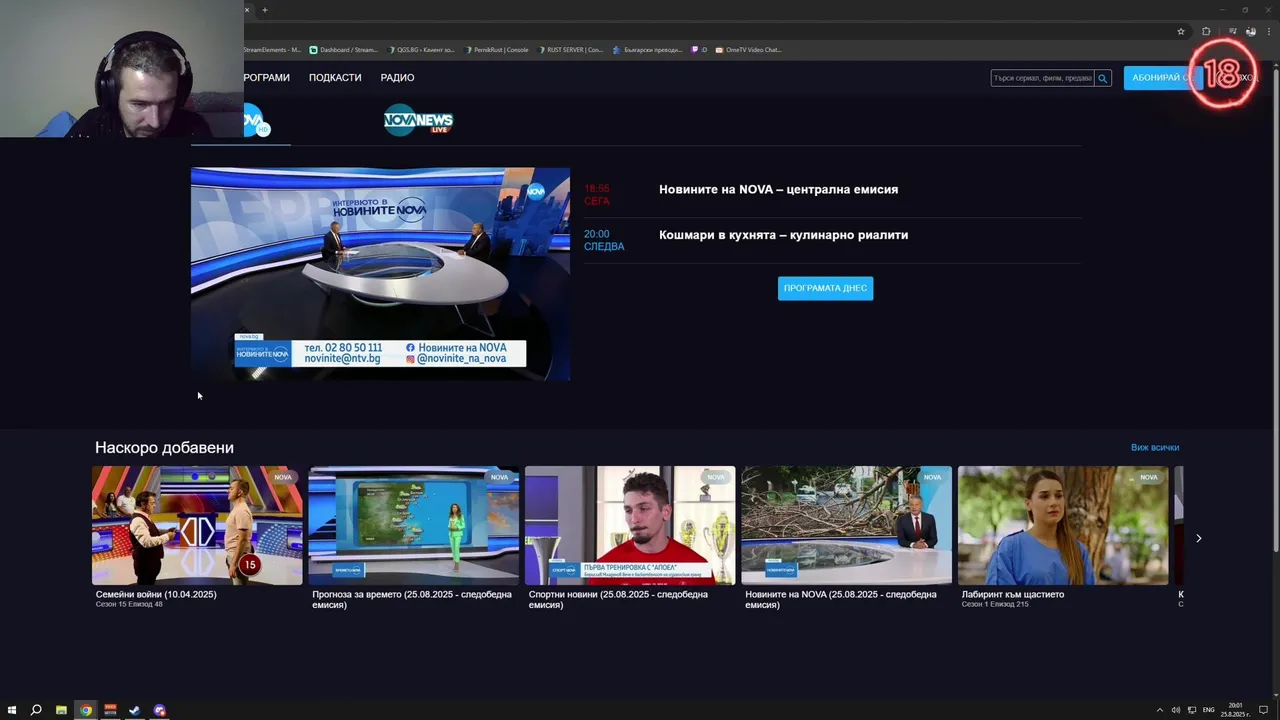Click the Лабиринт към щастието title text

pyautogui.click(x=1013, y=594)
